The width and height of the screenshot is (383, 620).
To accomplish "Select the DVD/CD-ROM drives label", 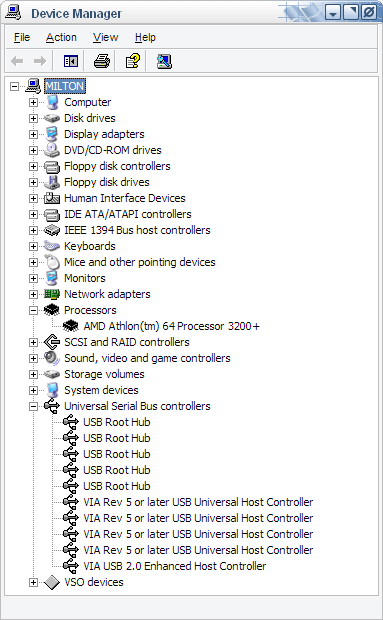I will click(x=113, y=150).
